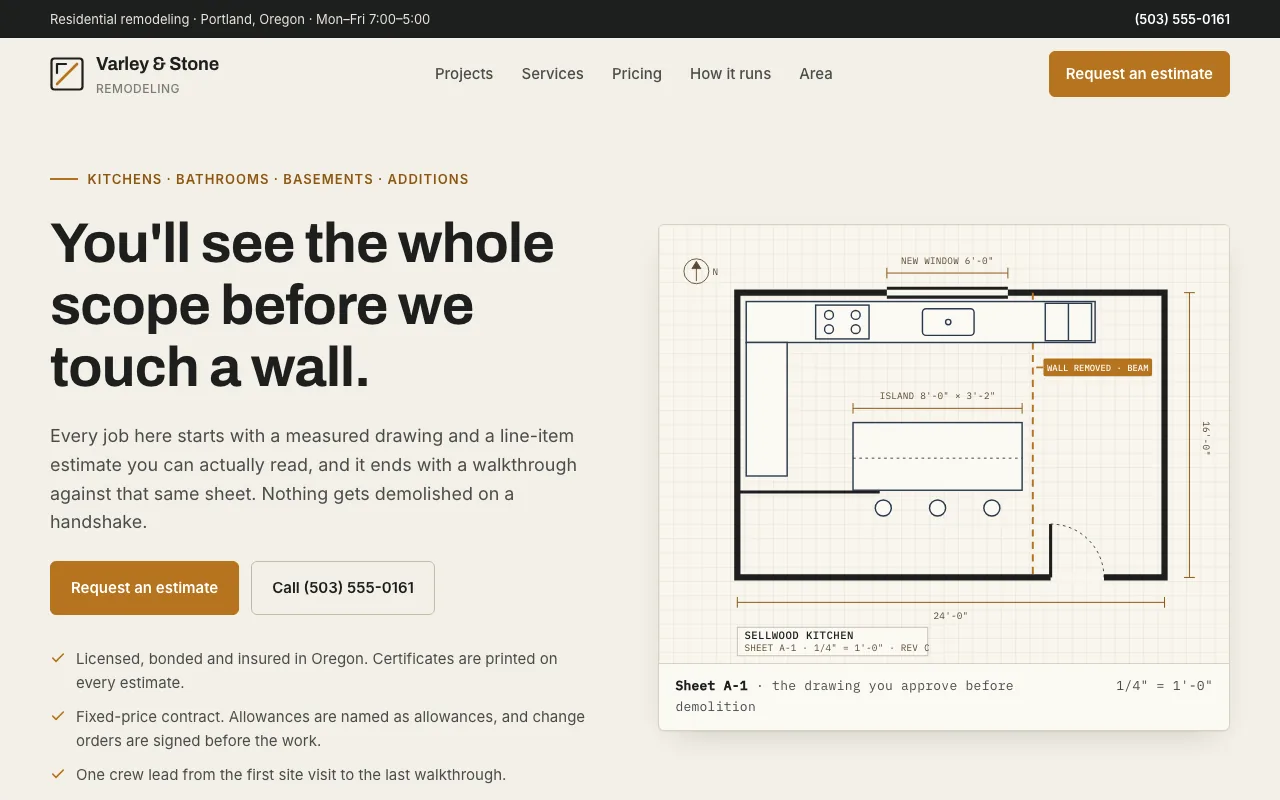The height and width of the screenshot is (800, 1280).
Task: Click the 1/4" = 1'-0" scale caption
Action: [x=1164, y=686]
